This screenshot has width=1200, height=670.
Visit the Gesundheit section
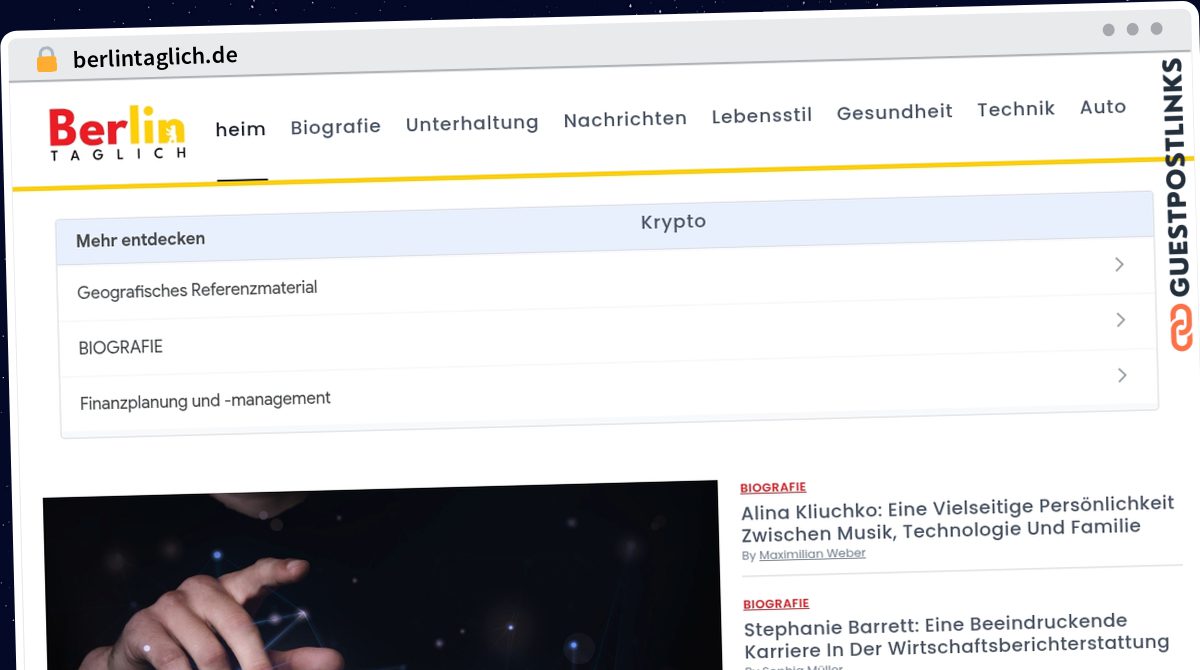click(894, 112)
